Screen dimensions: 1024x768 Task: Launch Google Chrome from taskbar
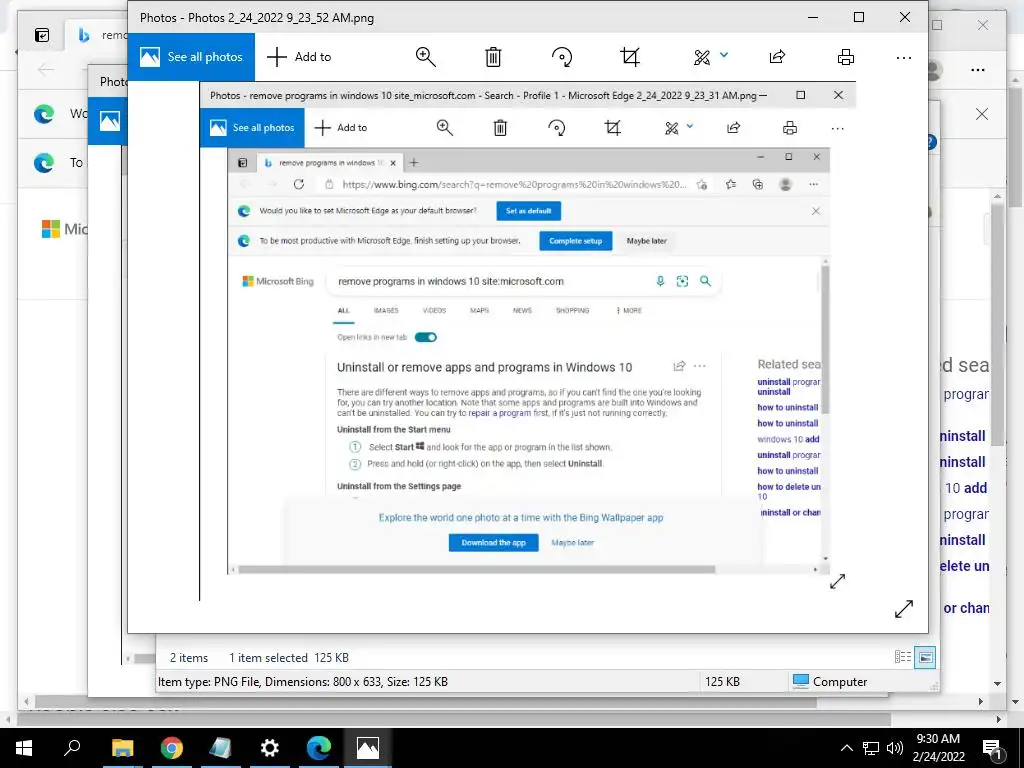(x=172, y=748)
